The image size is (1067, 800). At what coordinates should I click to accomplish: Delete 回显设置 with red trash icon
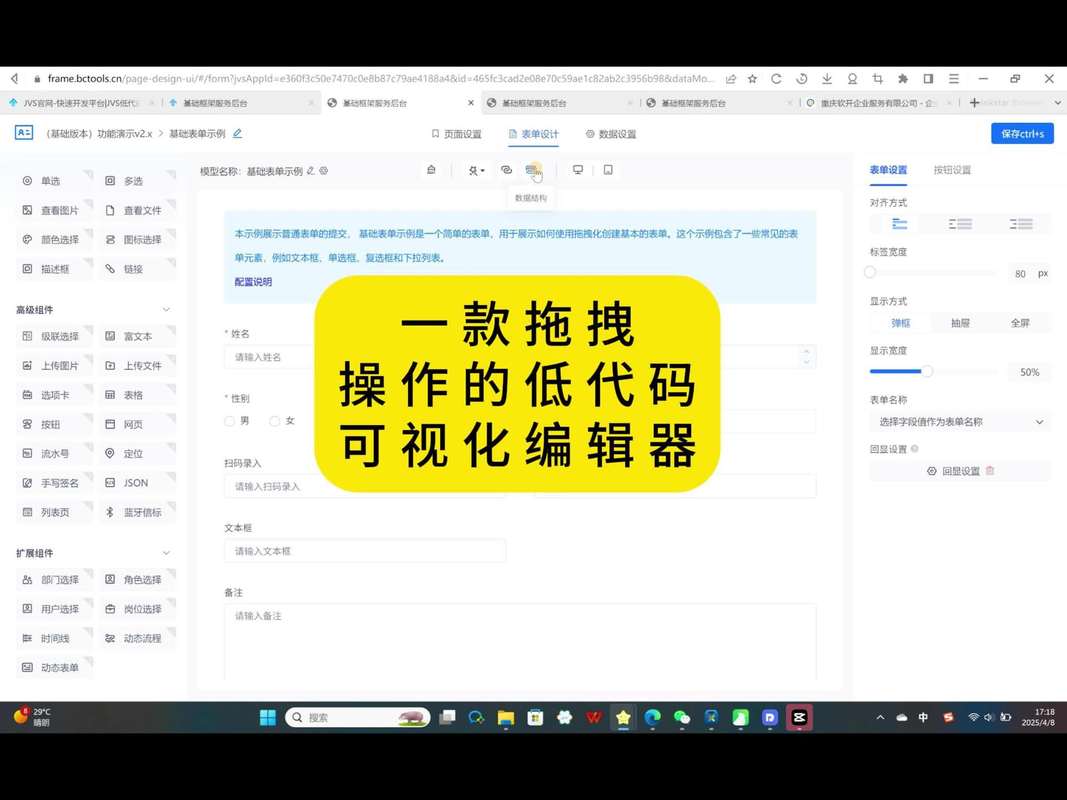coord(990,471)
